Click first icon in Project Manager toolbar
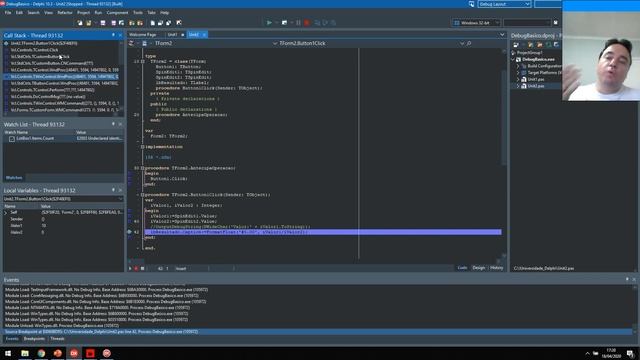 [516, 44]
